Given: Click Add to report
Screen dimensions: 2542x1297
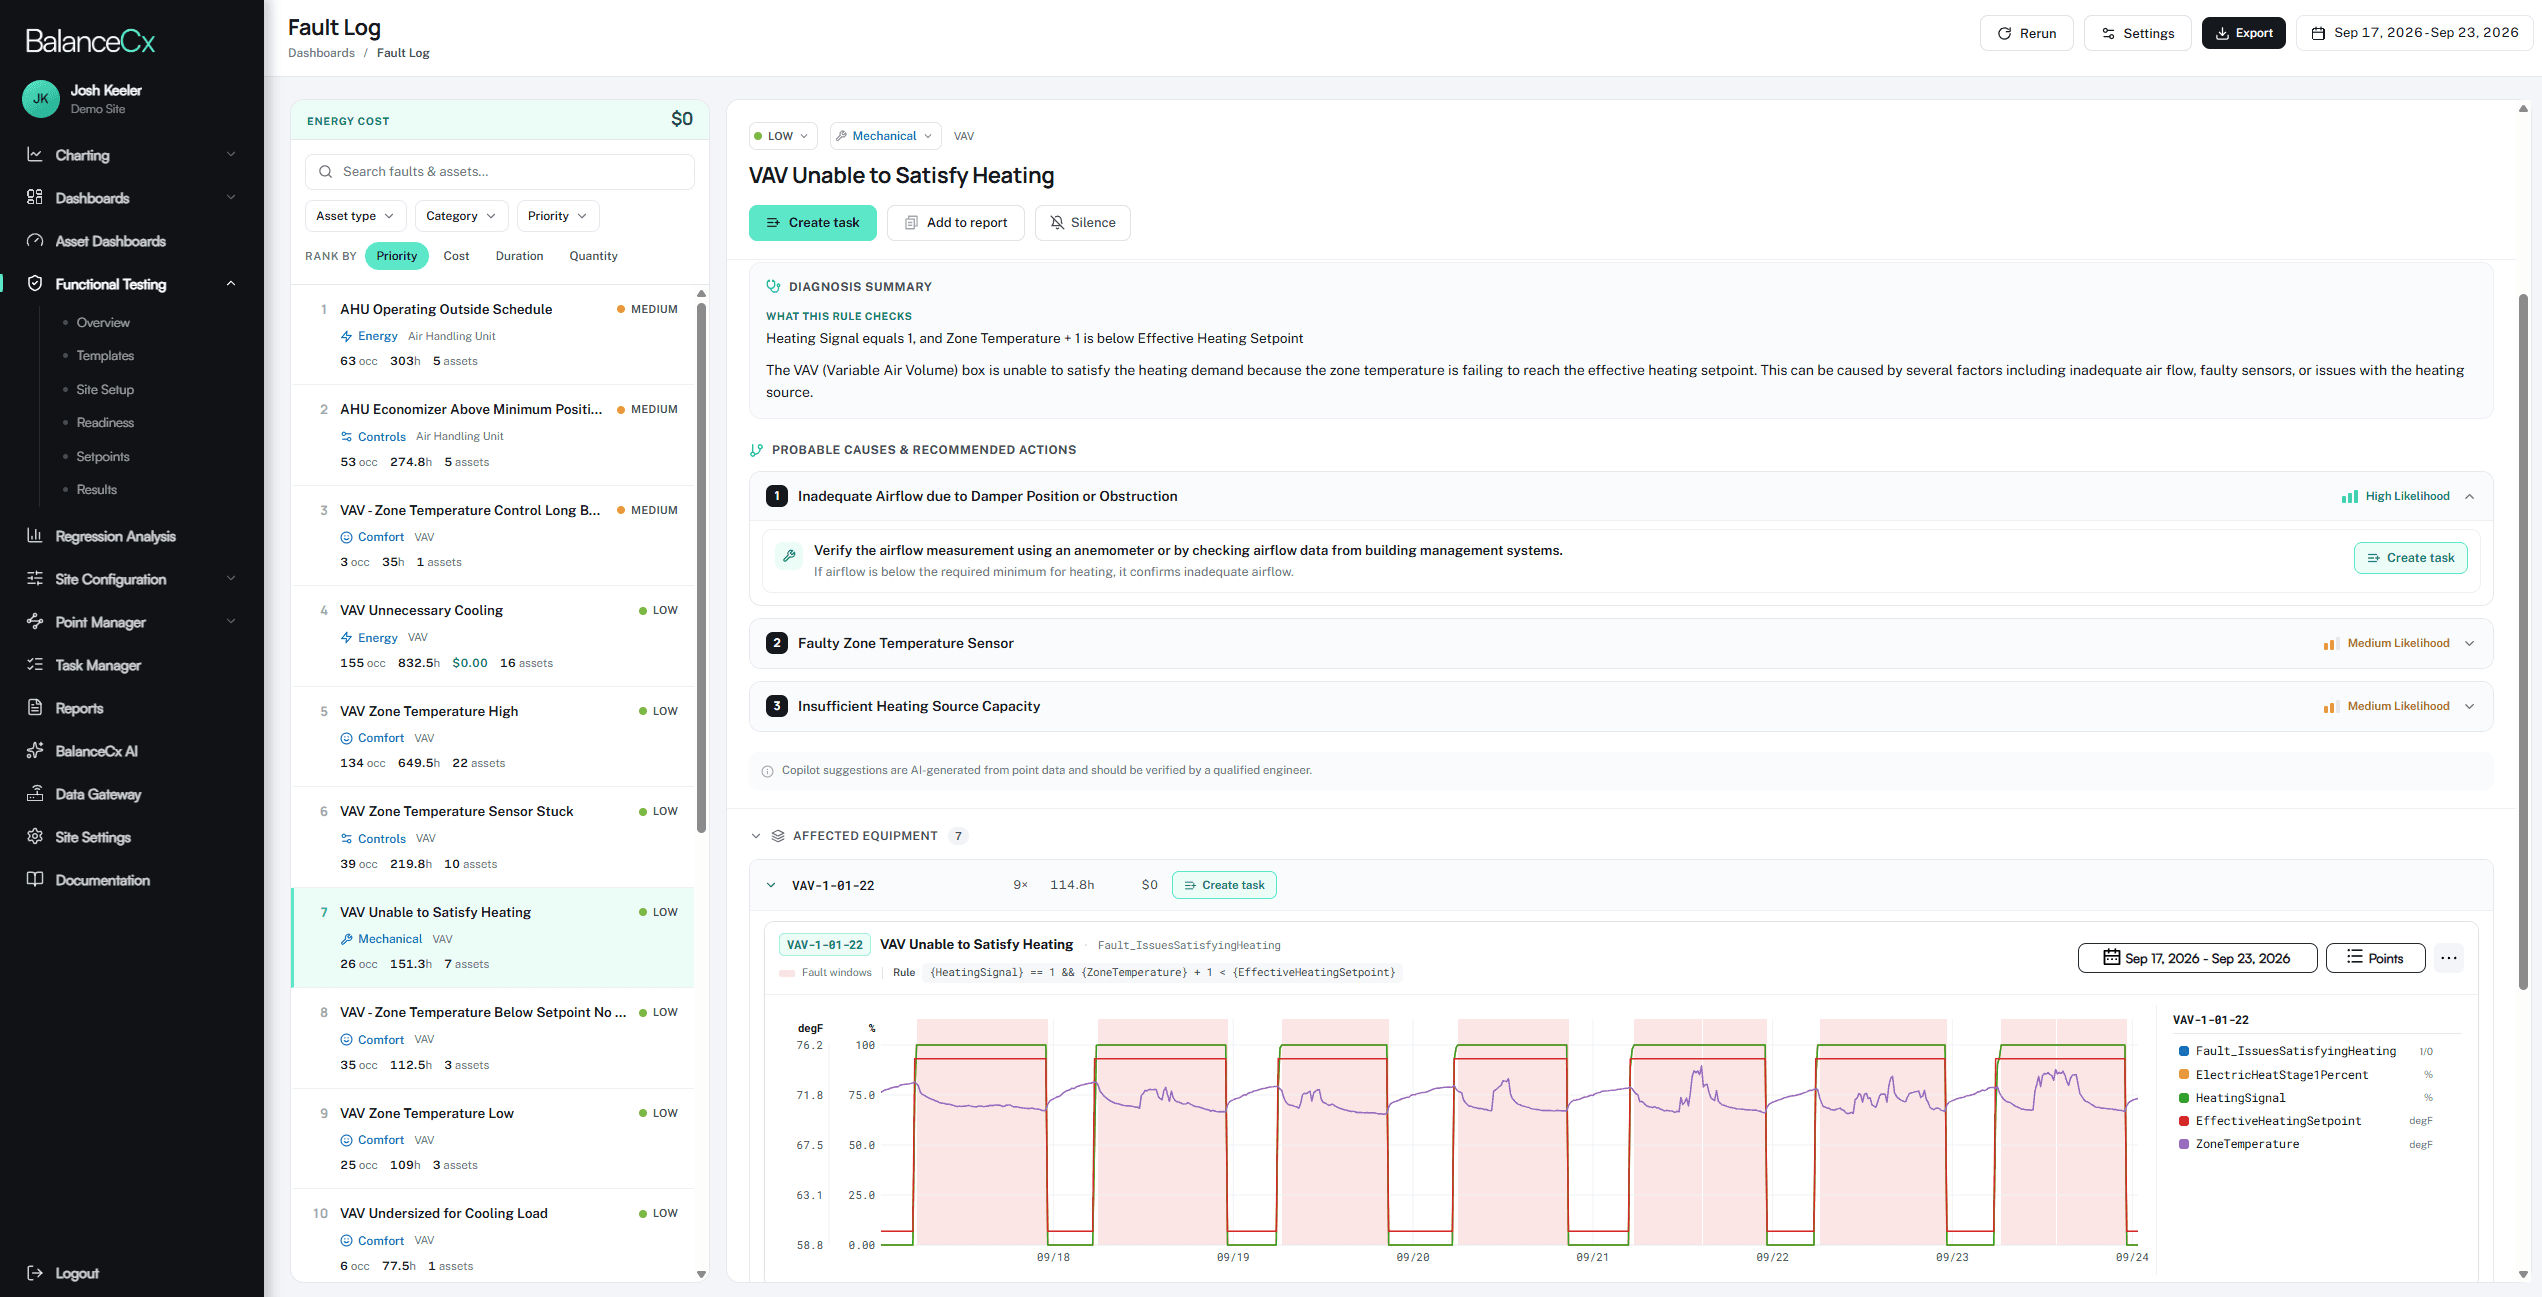Looking at the screenshot, I should coord(955,223).
